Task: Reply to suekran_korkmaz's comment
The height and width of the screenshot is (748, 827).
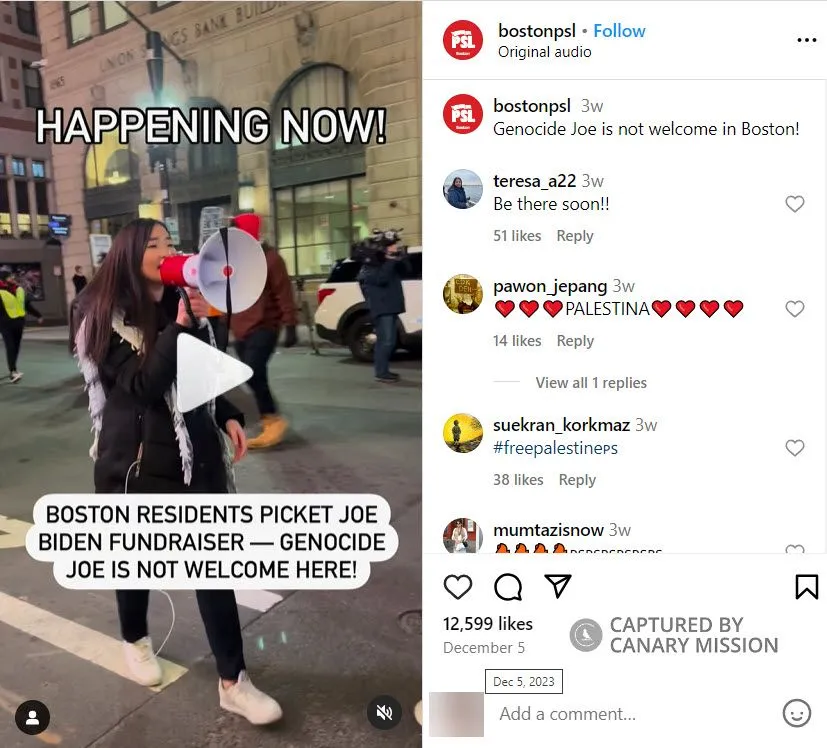Action: [577, 480]
